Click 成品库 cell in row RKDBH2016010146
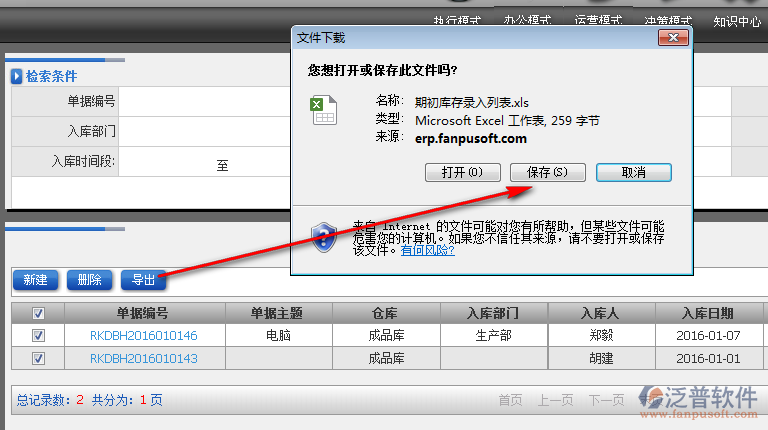The width and height of the screenshot is (768, 430). [386, 335]
